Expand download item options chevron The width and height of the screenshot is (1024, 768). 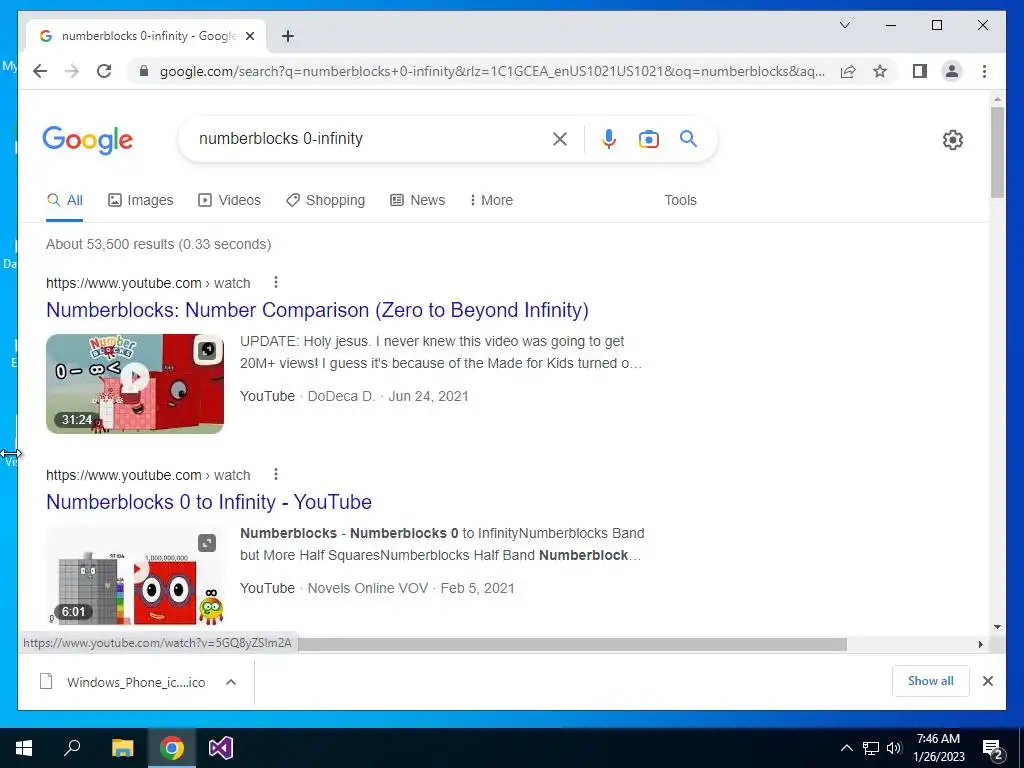[231, 682]
